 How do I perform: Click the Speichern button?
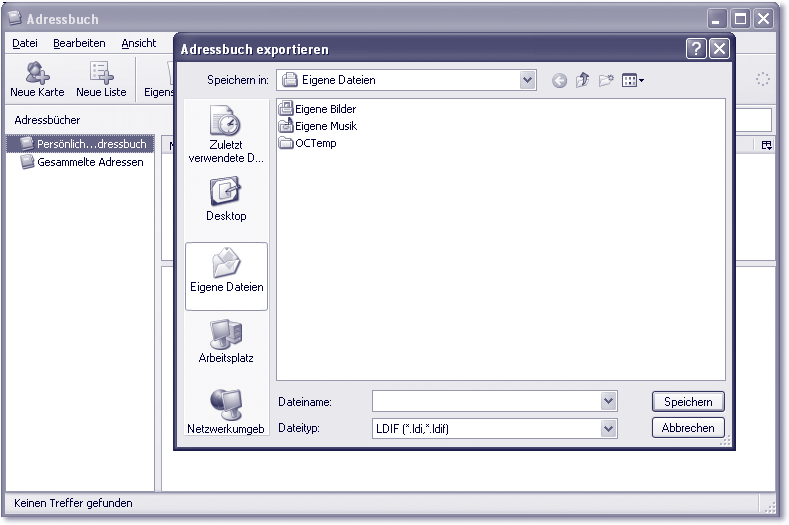pos(688,401)
